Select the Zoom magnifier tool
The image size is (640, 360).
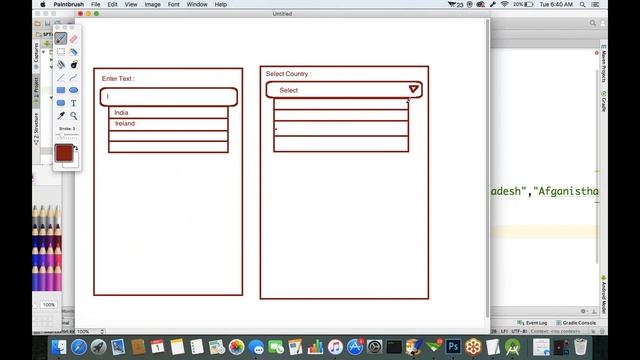tap(73, 116)
